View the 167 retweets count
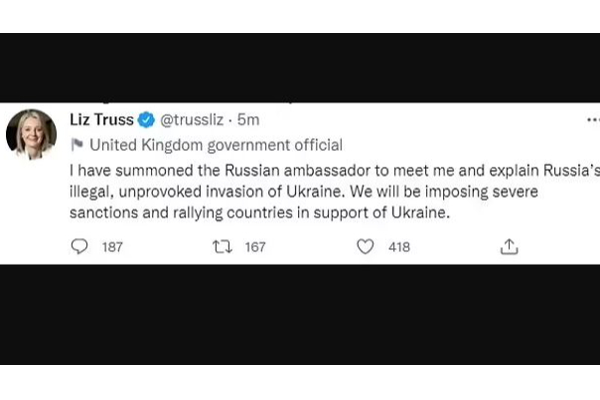600x400 pixels. click(255, 247)
